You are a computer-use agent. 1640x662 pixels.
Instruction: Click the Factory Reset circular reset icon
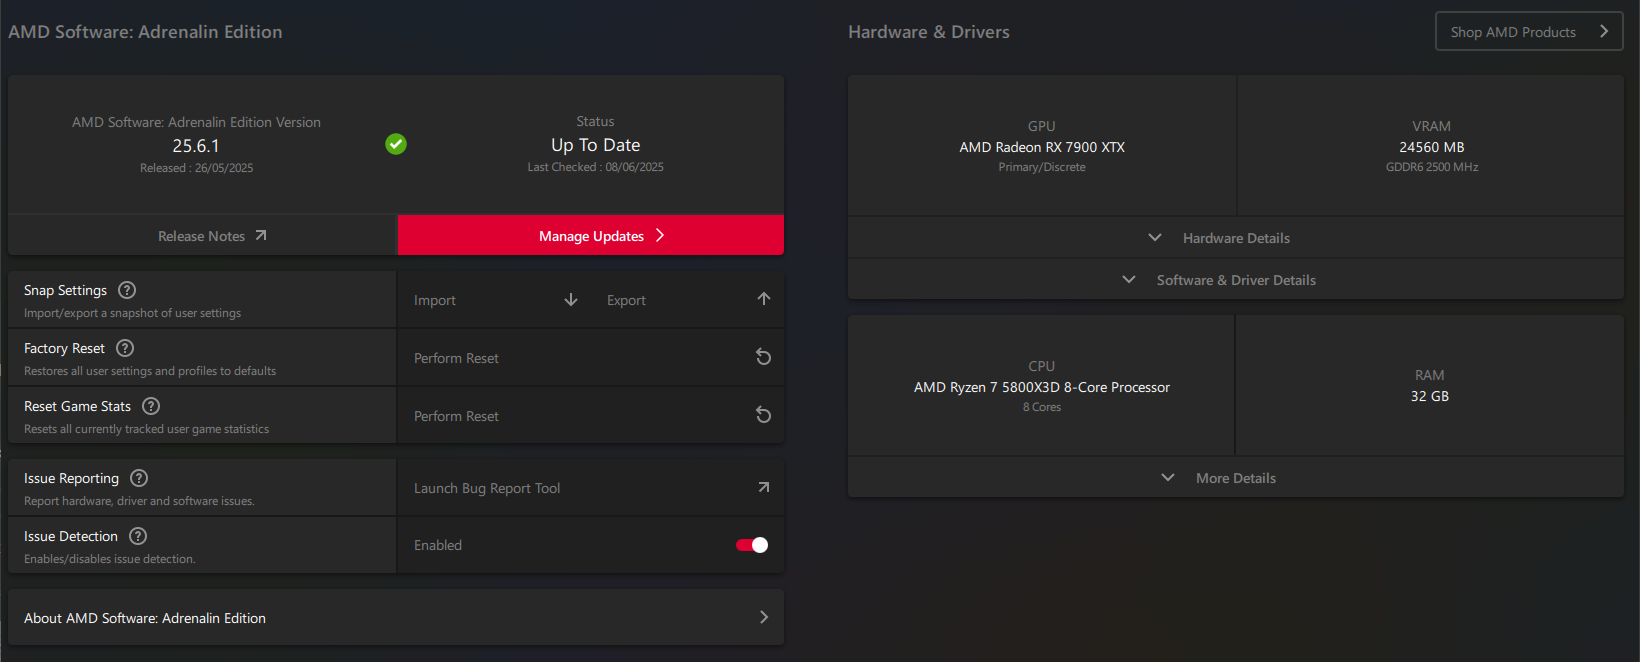point(763,357)
